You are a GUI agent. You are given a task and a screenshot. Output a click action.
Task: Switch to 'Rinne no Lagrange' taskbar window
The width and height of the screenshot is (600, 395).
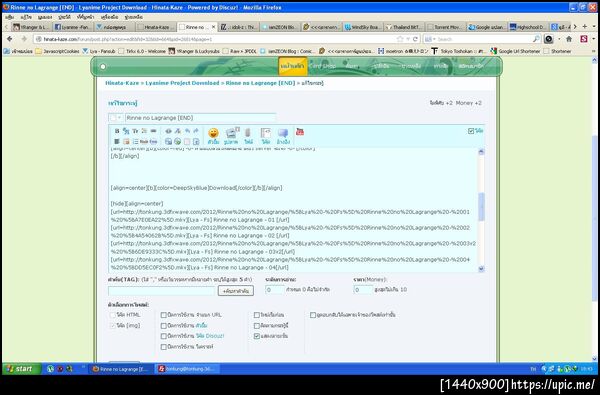click(121, 369)
